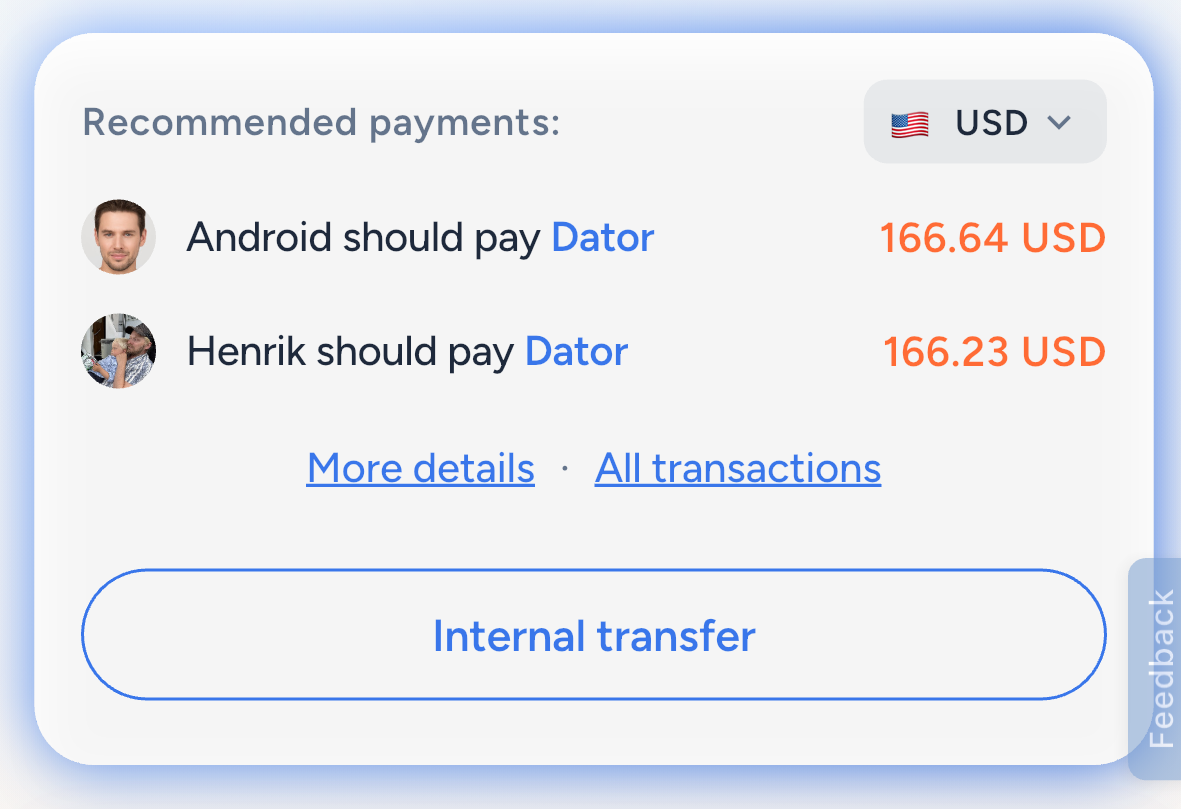
Task: View the All transactions link
Action: [x=737, y=468]
